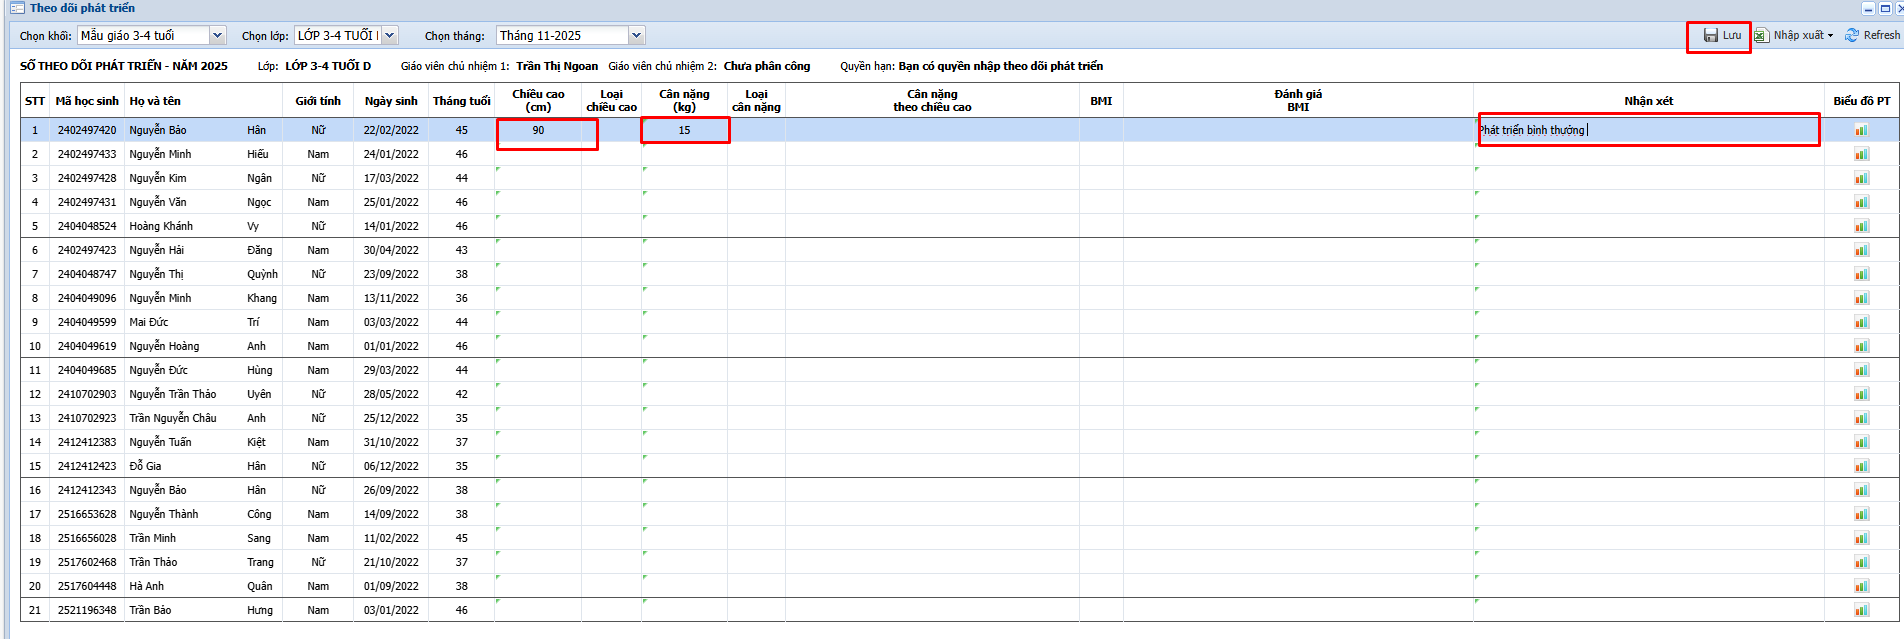Open the Chọn tháng month dropdown
The height and width of the screenshot is (639, 1904).
coord(636,35)
